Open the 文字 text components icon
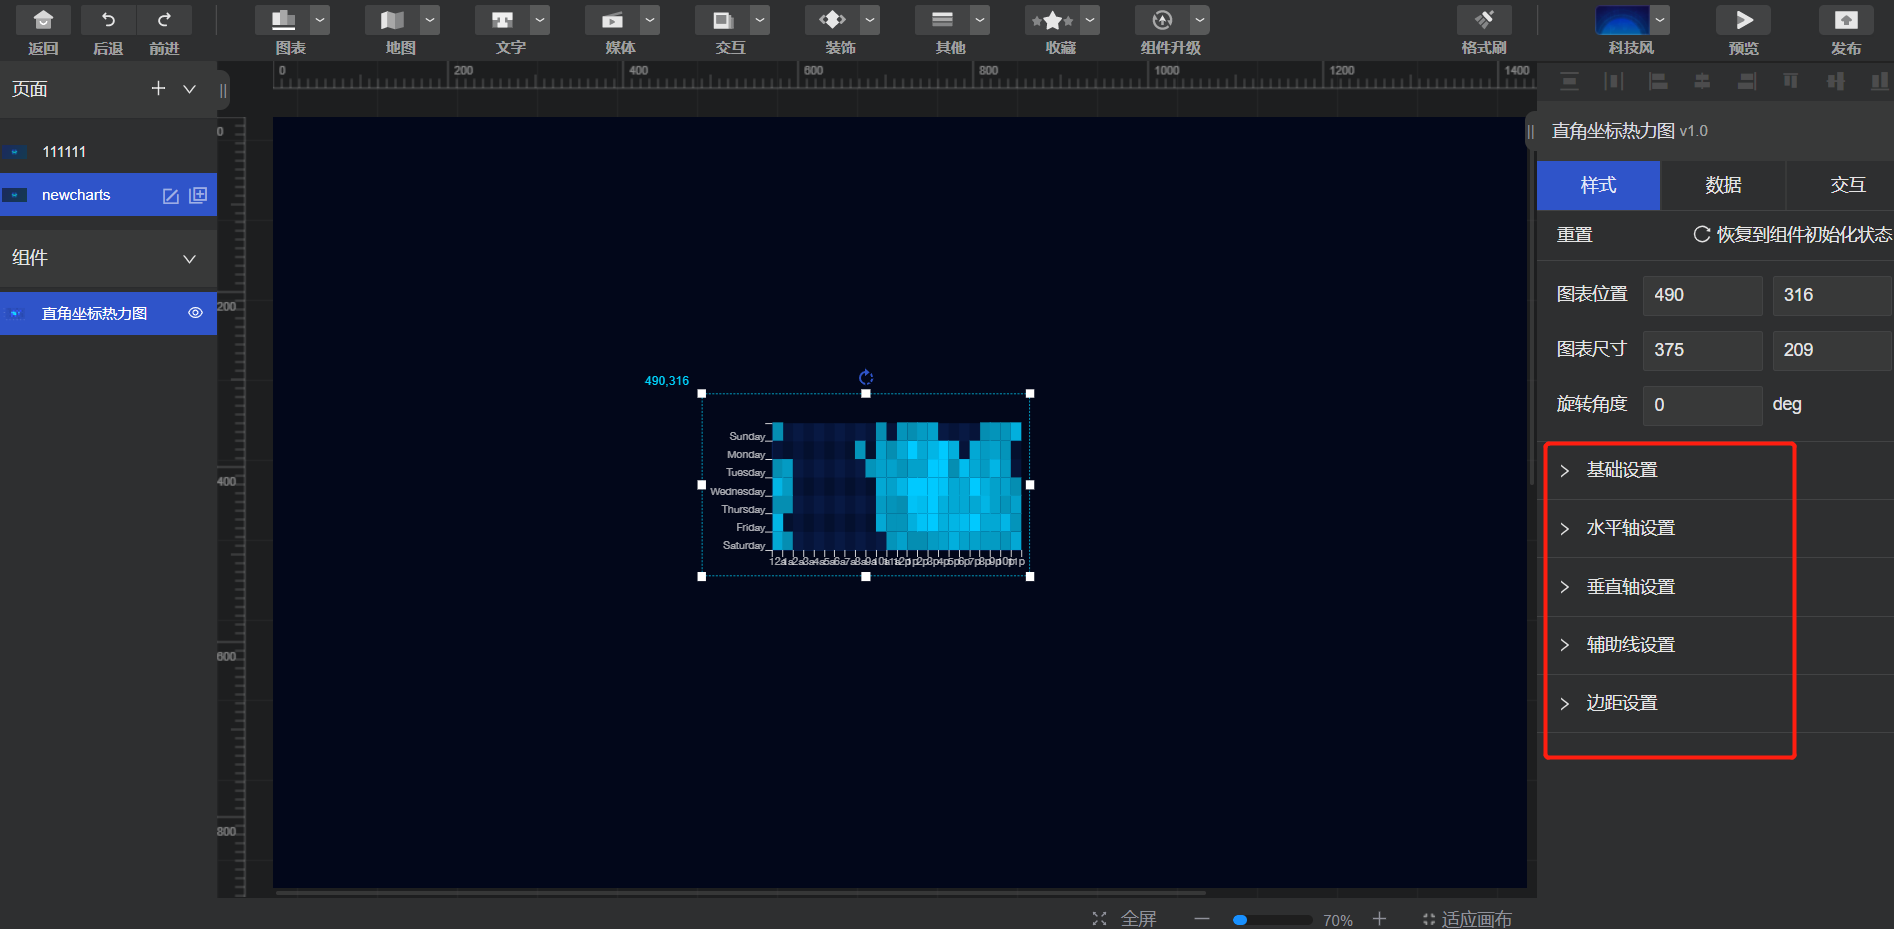 pyautogui.click(x=503, y=20)
